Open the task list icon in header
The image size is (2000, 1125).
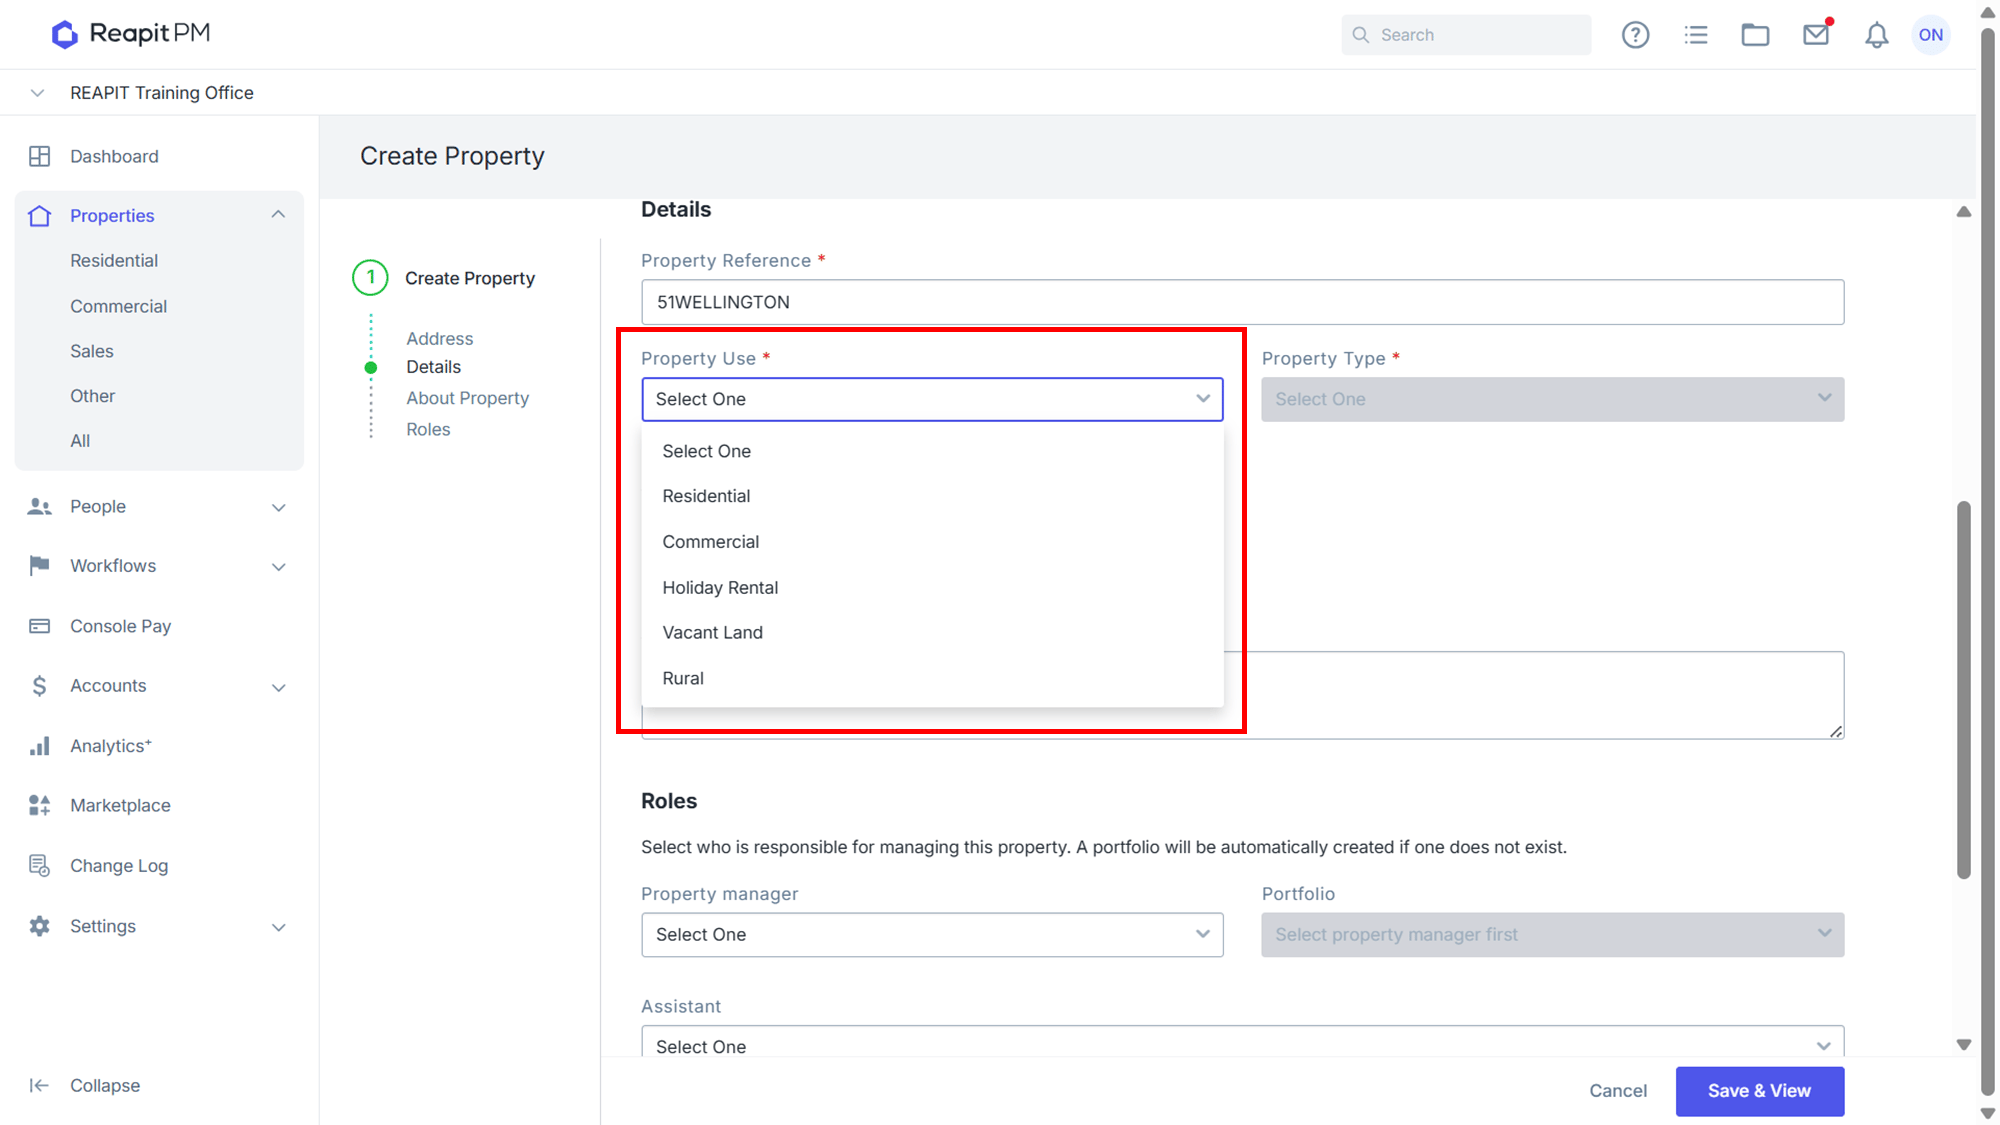pyautogui.click(x=1696, y=35)
